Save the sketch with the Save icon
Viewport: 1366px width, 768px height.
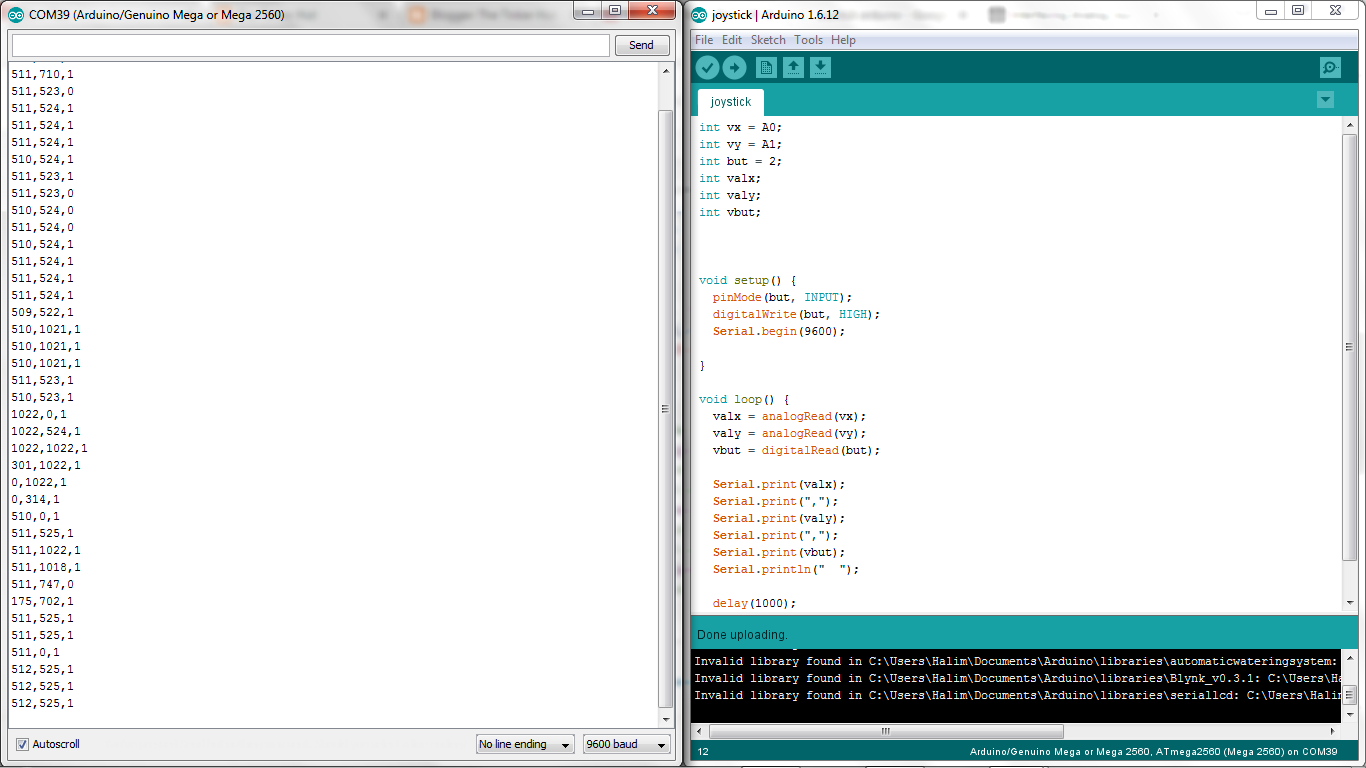click(819, 67)
